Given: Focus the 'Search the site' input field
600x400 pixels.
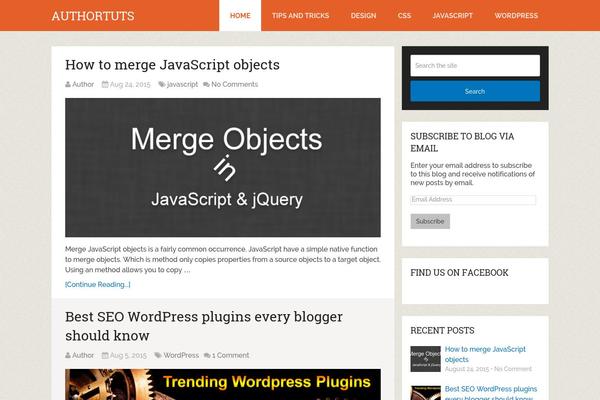Looking at the screenshot, I should [x=475, y=65].
